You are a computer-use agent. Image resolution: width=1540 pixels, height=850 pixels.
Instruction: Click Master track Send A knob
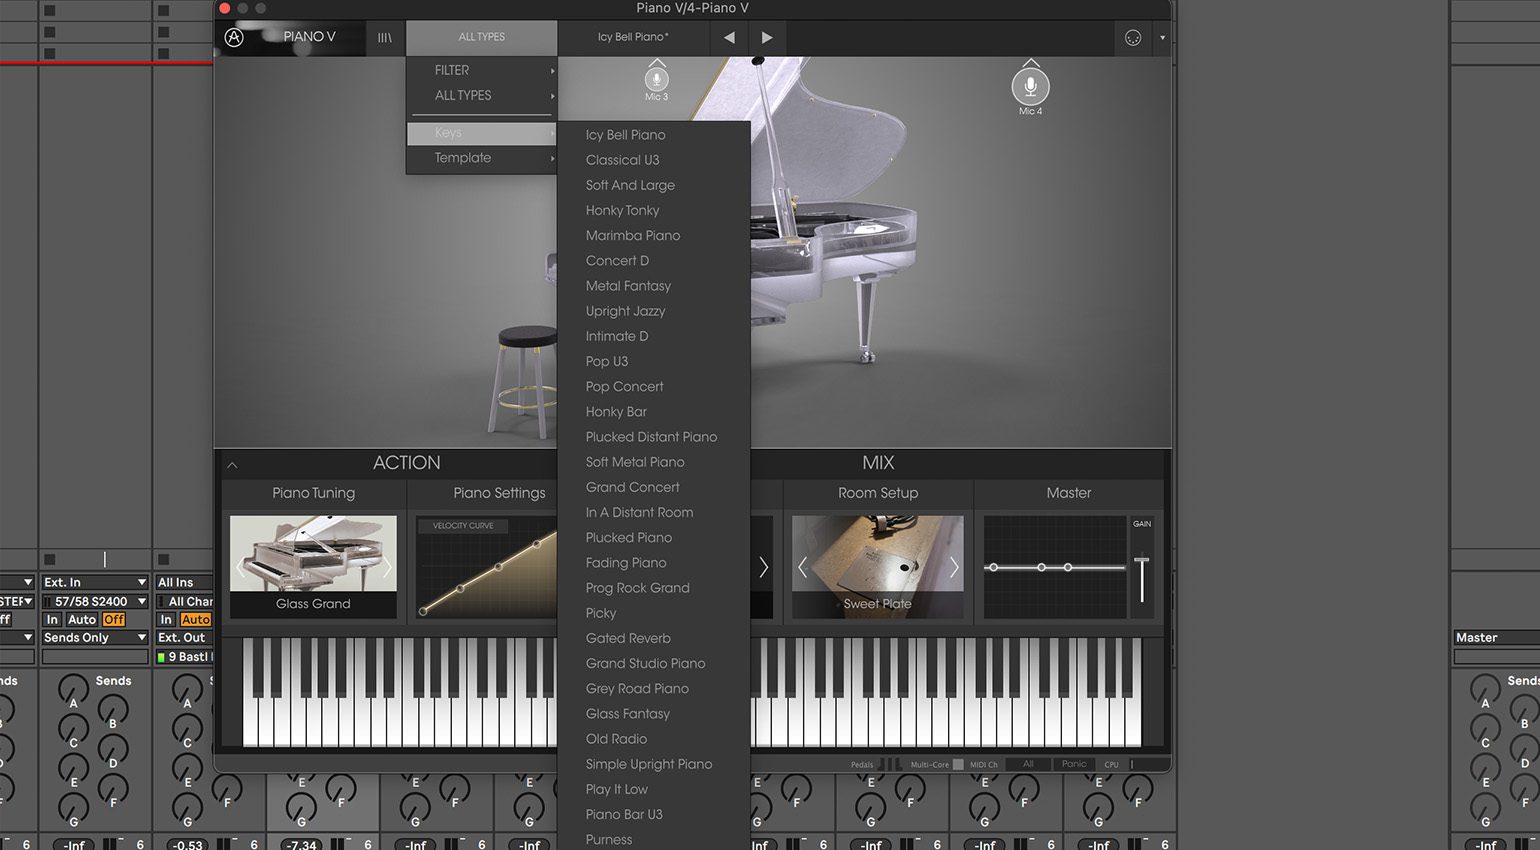coord(1485,687)
